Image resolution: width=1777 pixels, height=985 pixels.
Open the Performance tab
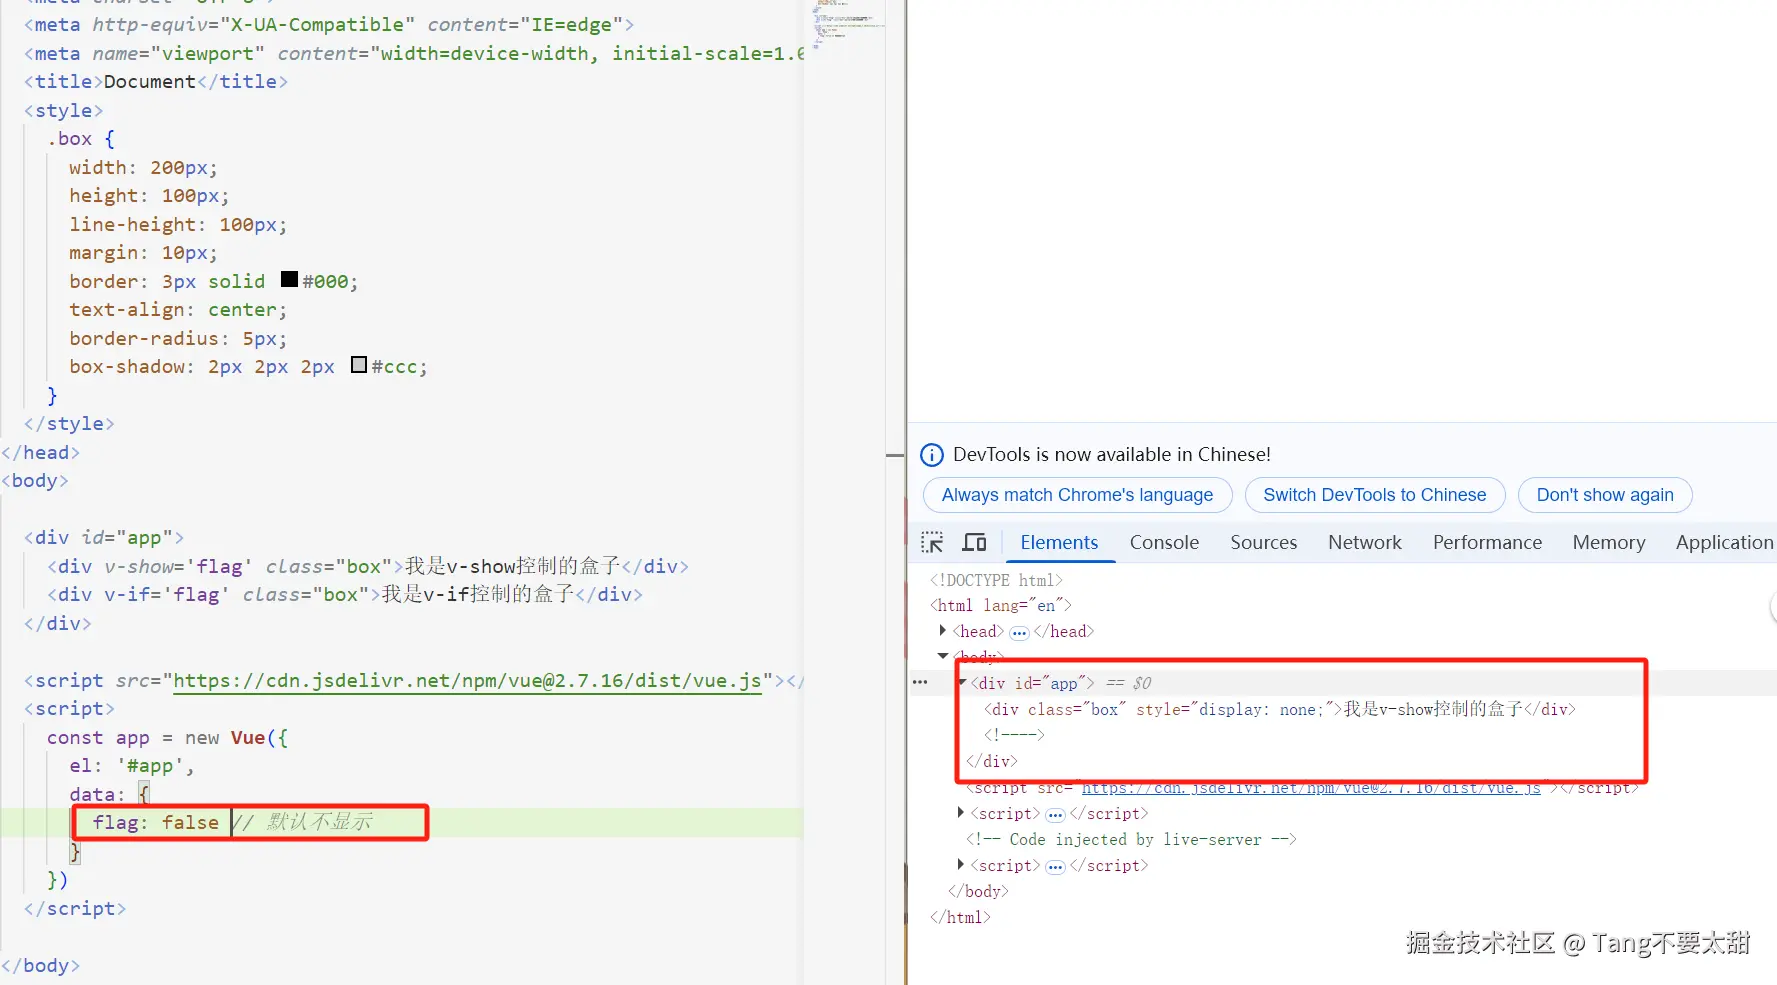click(1487, 542)
